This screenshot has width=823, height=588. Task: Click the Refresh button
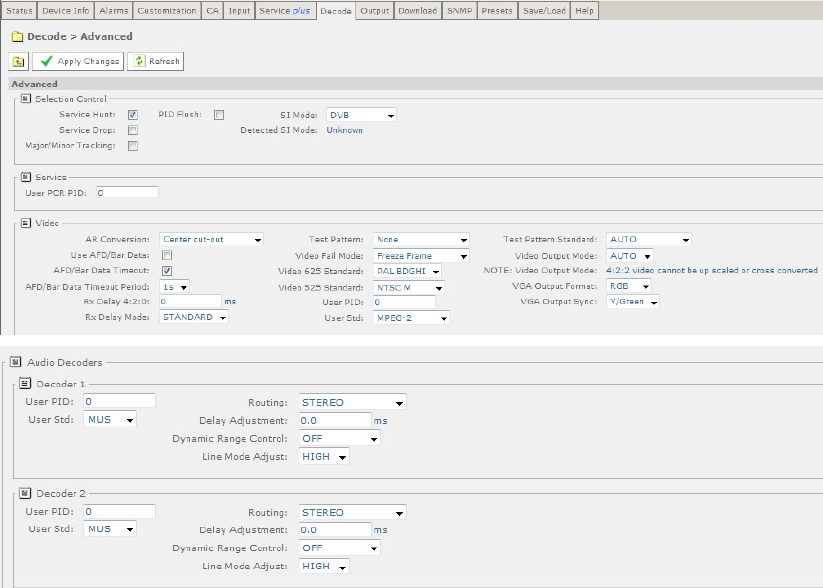click(157, 61)
